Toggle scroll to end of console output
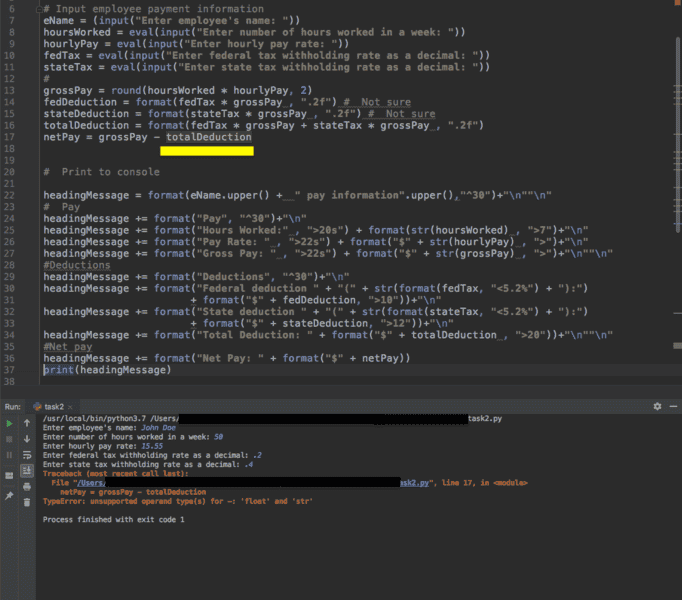 (x=27, y=470)
